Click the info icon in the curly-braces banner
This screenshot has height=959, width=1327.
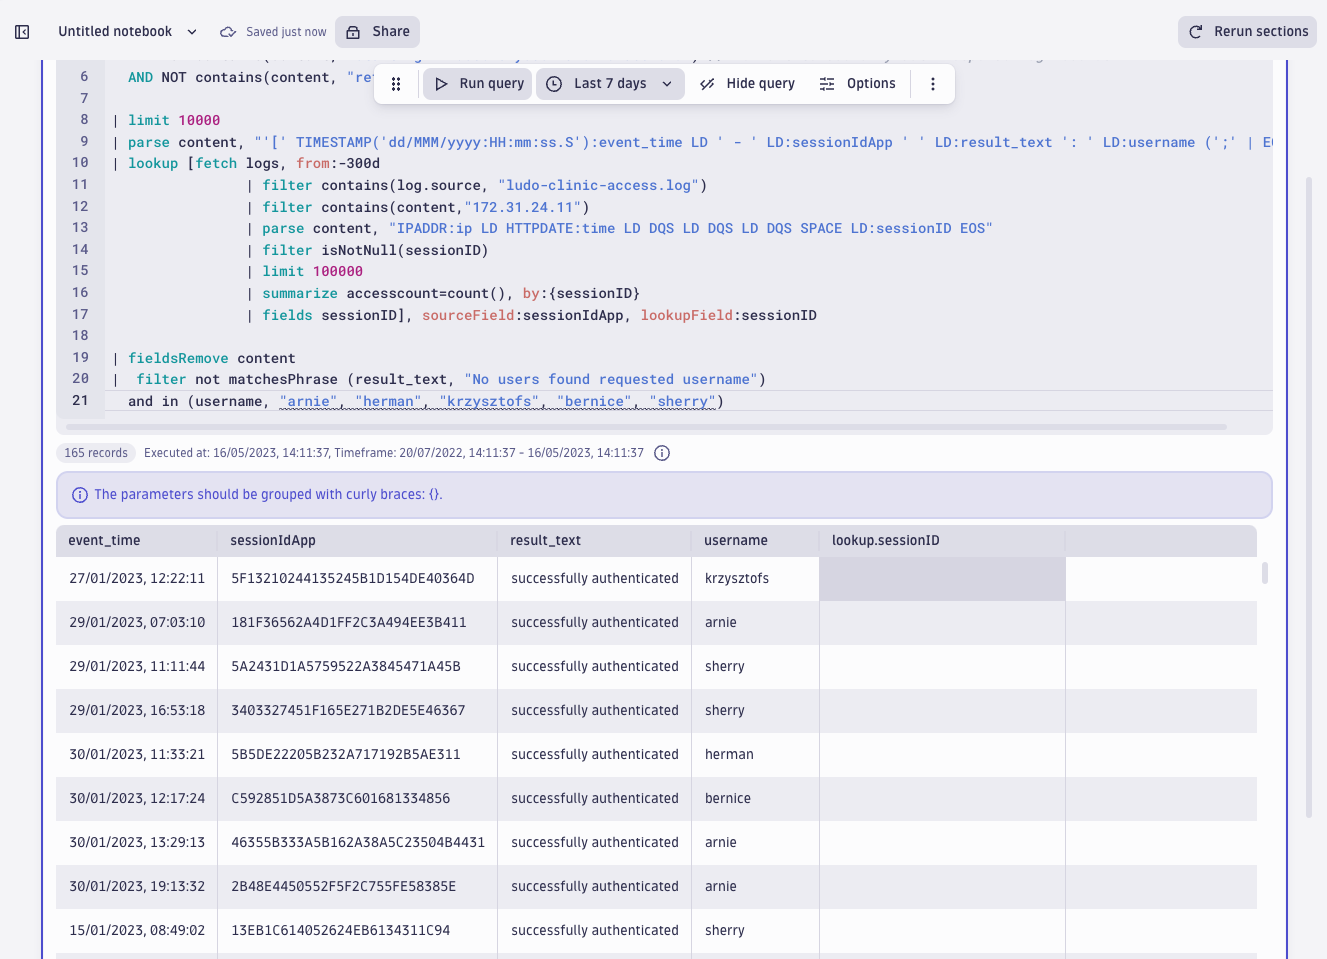[x=79, y=494]
